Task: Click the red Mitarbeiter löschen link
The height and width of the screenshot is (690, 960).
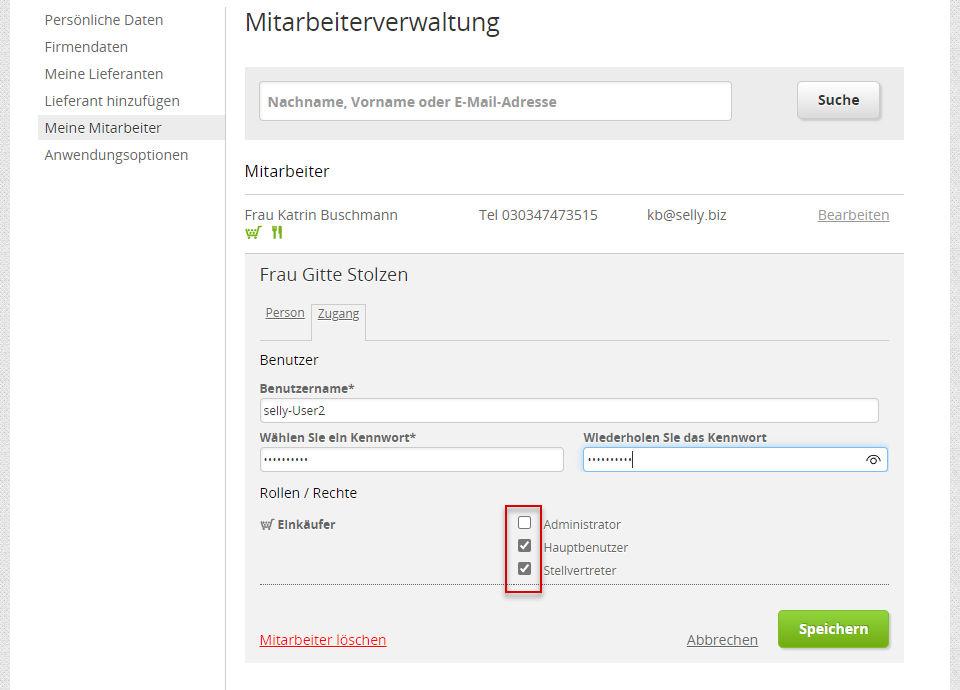Action: 323,640
